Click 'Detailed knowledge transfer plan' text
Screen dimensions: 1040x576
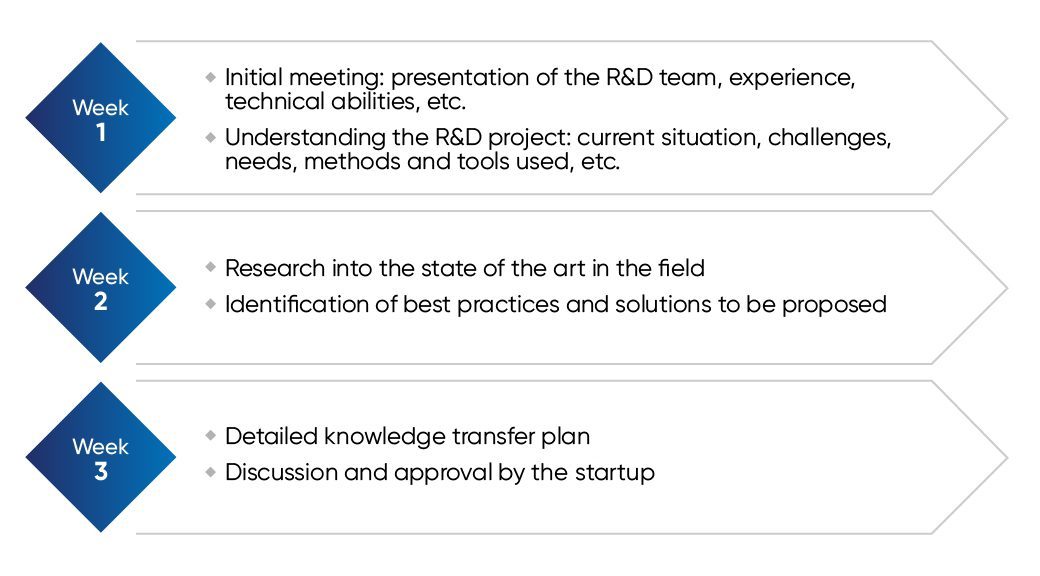[407, 437]
